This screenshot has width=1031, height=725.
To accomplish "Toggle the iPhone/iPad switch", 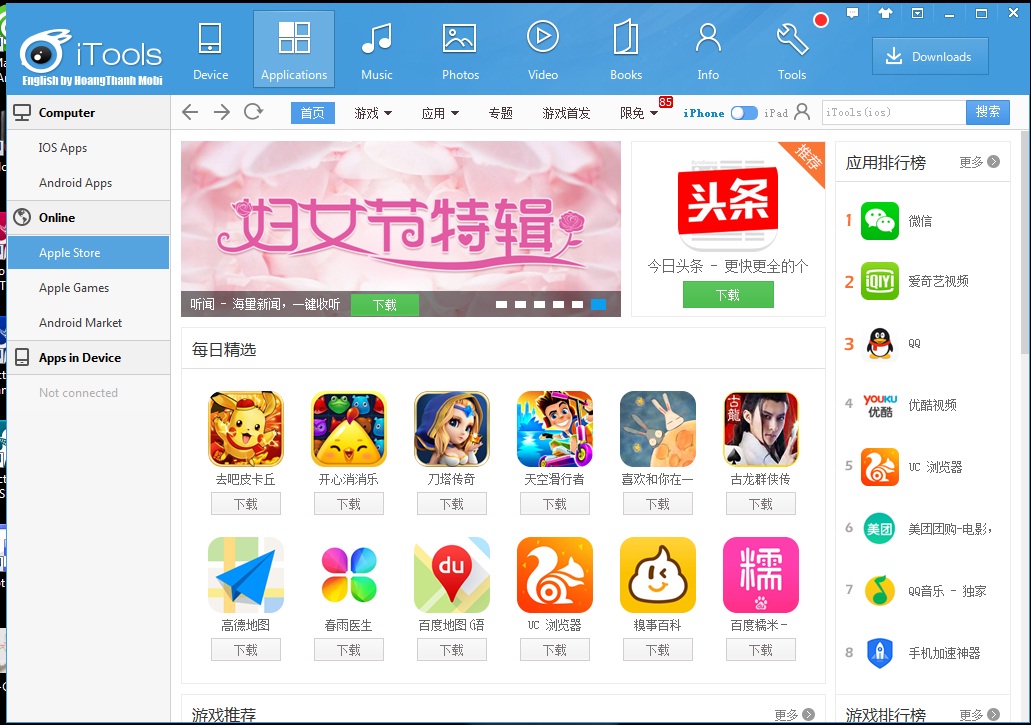I will (744, 113).
